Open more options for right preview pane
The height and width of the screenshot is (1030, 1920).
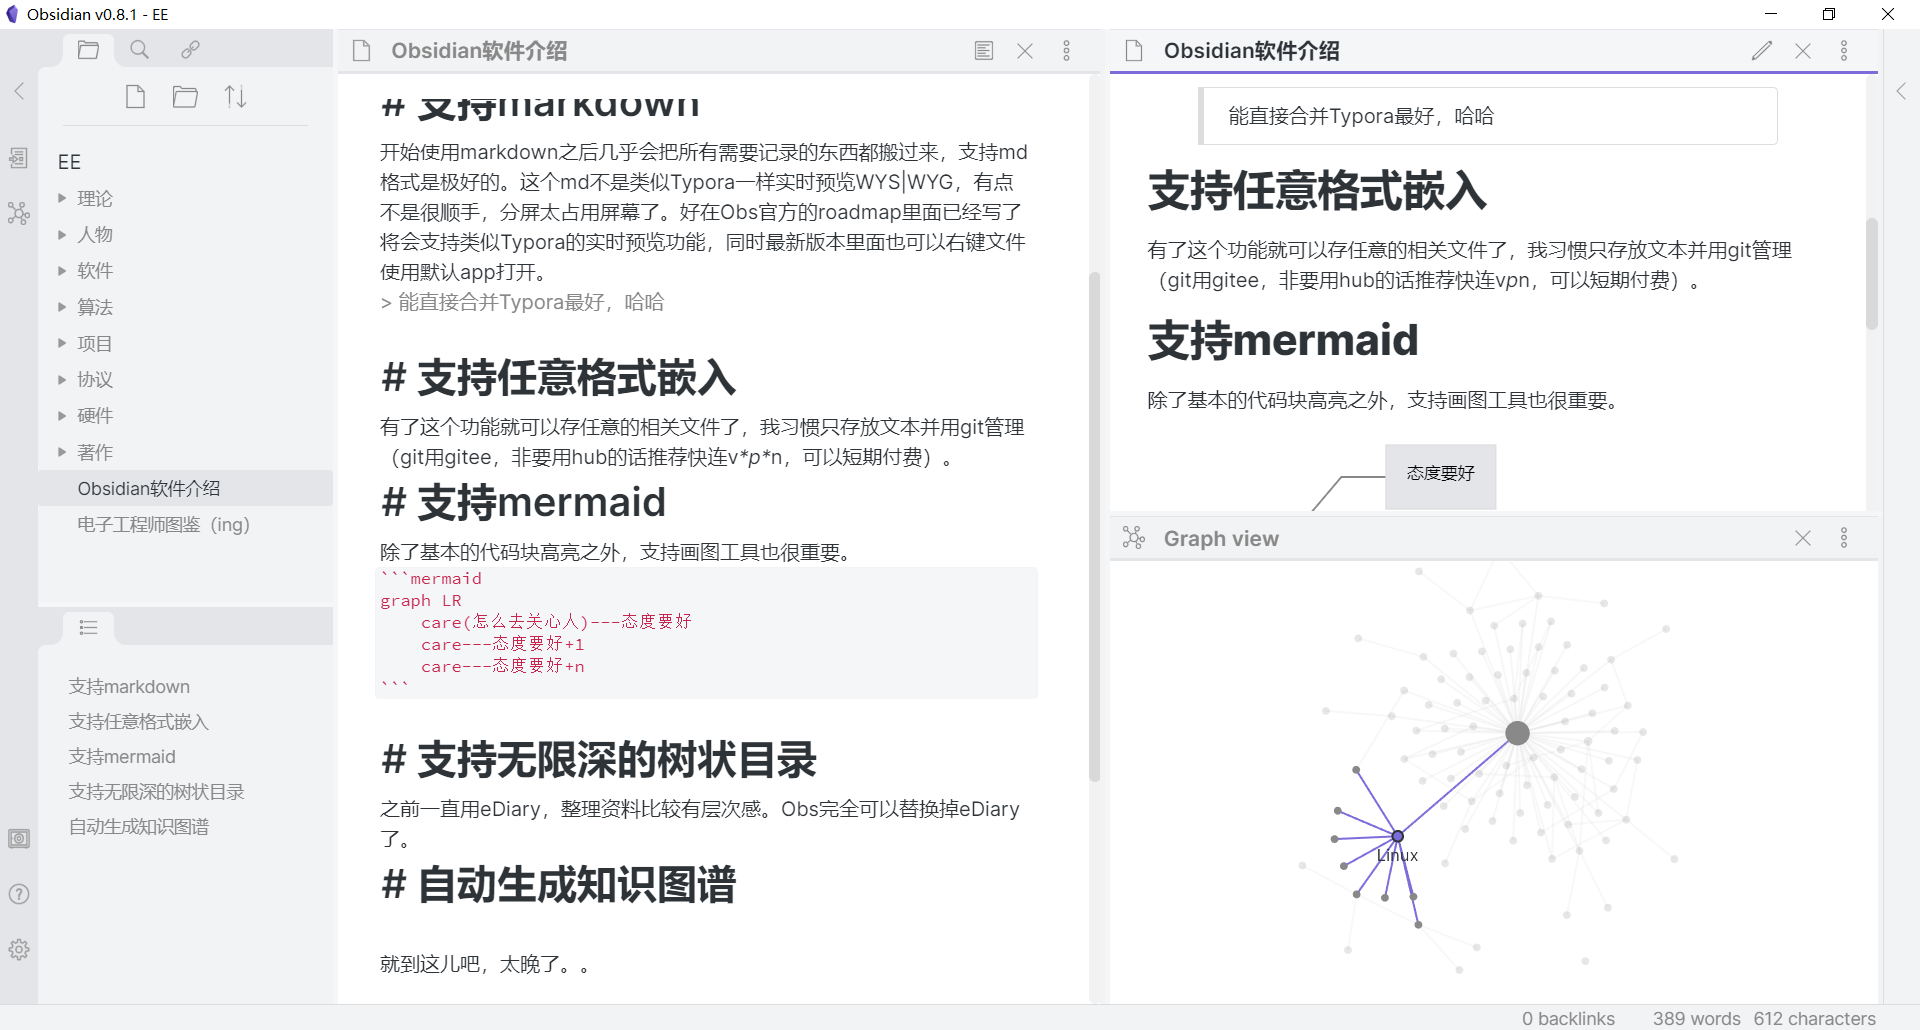click(1844, 51)
